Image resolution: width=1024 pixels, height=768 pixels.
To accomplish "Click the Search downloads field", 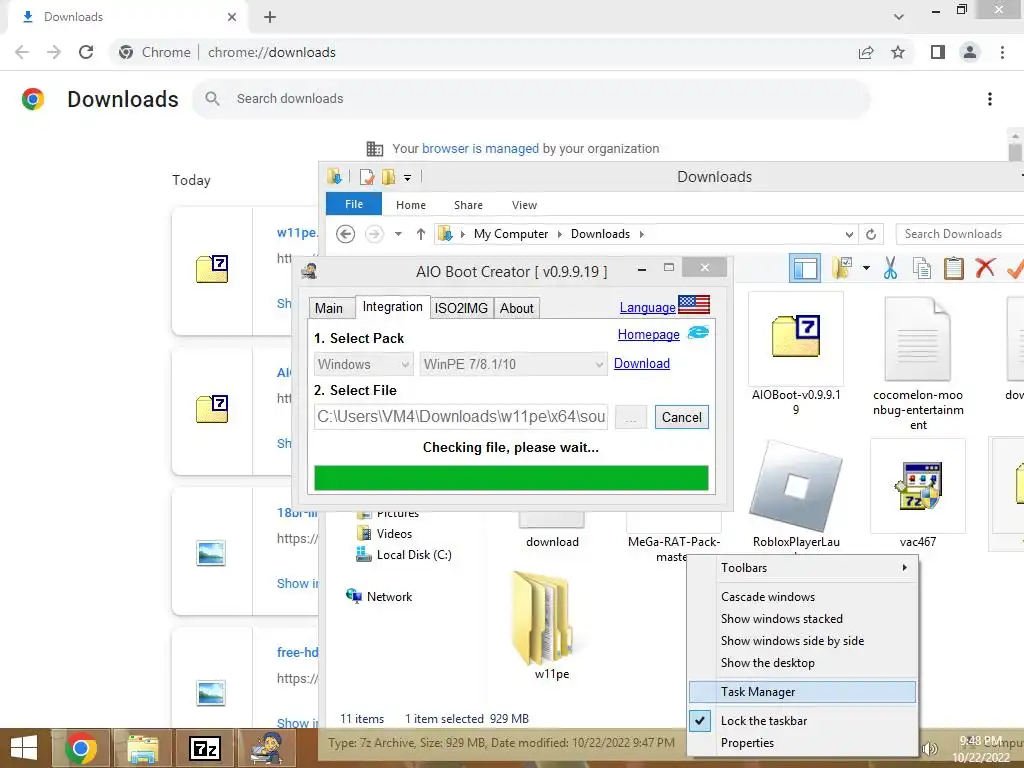I will click(531, 99).
